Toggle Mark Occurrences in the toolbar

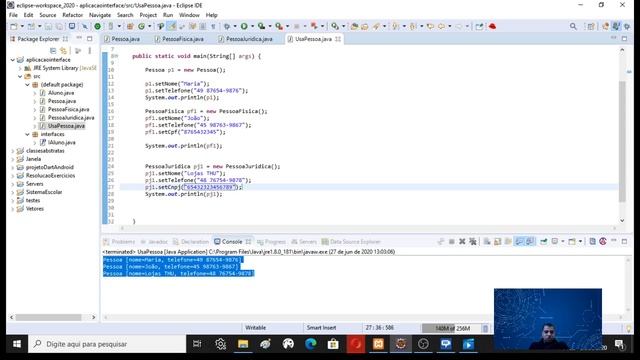tap(172, 27)
